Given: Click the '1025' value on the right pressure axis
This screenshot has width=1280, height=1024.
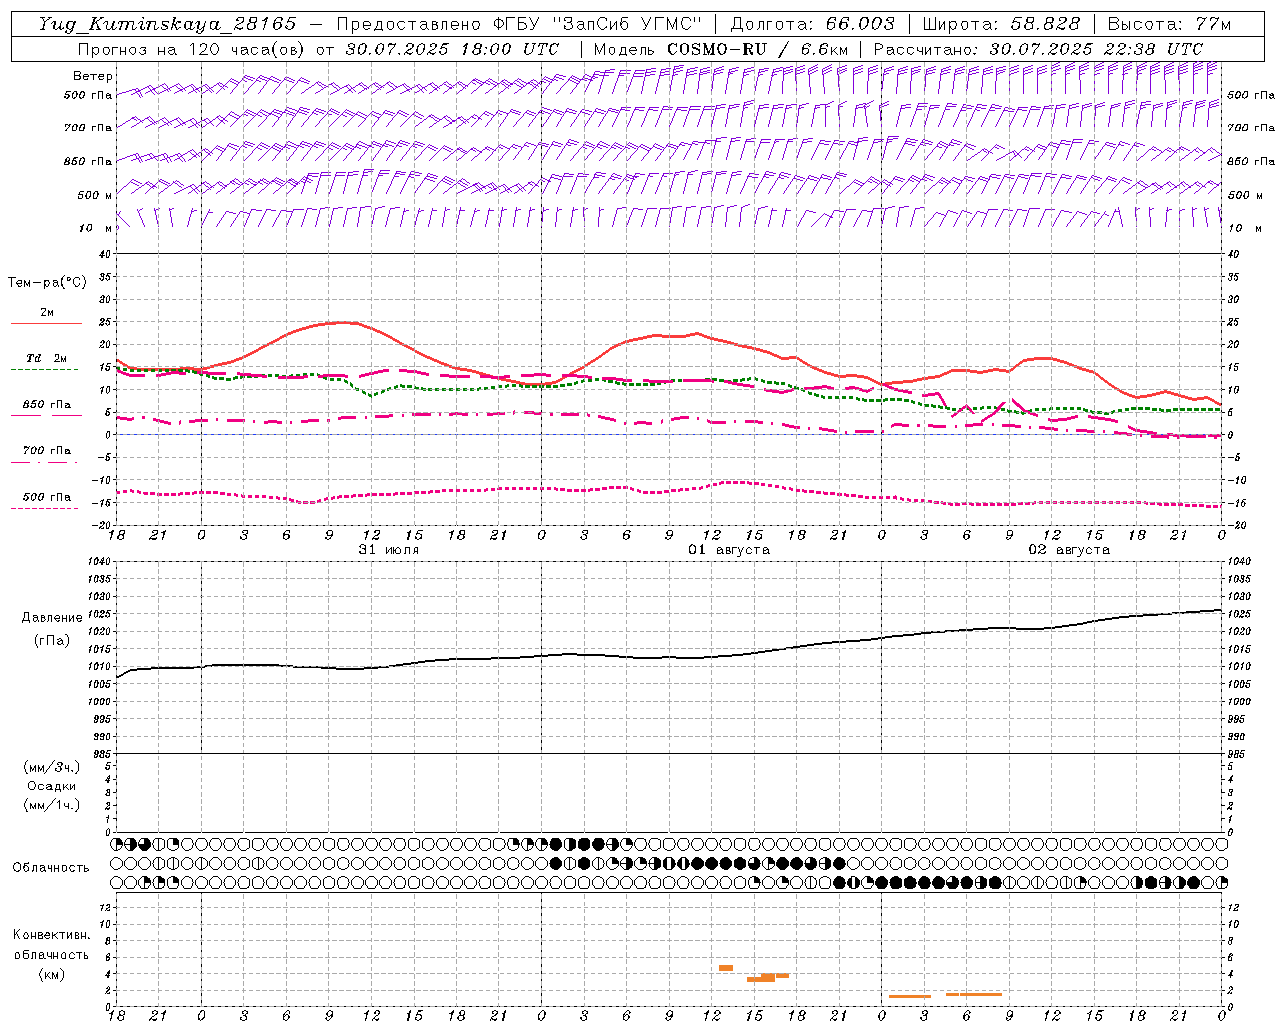Looking at the screenshot, I should [x=1239, y=614].
